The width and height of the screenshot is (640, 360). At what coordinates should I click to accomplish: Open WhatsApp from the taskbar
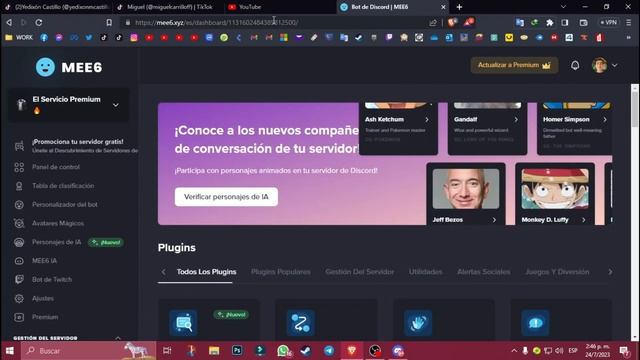(283, 351)
